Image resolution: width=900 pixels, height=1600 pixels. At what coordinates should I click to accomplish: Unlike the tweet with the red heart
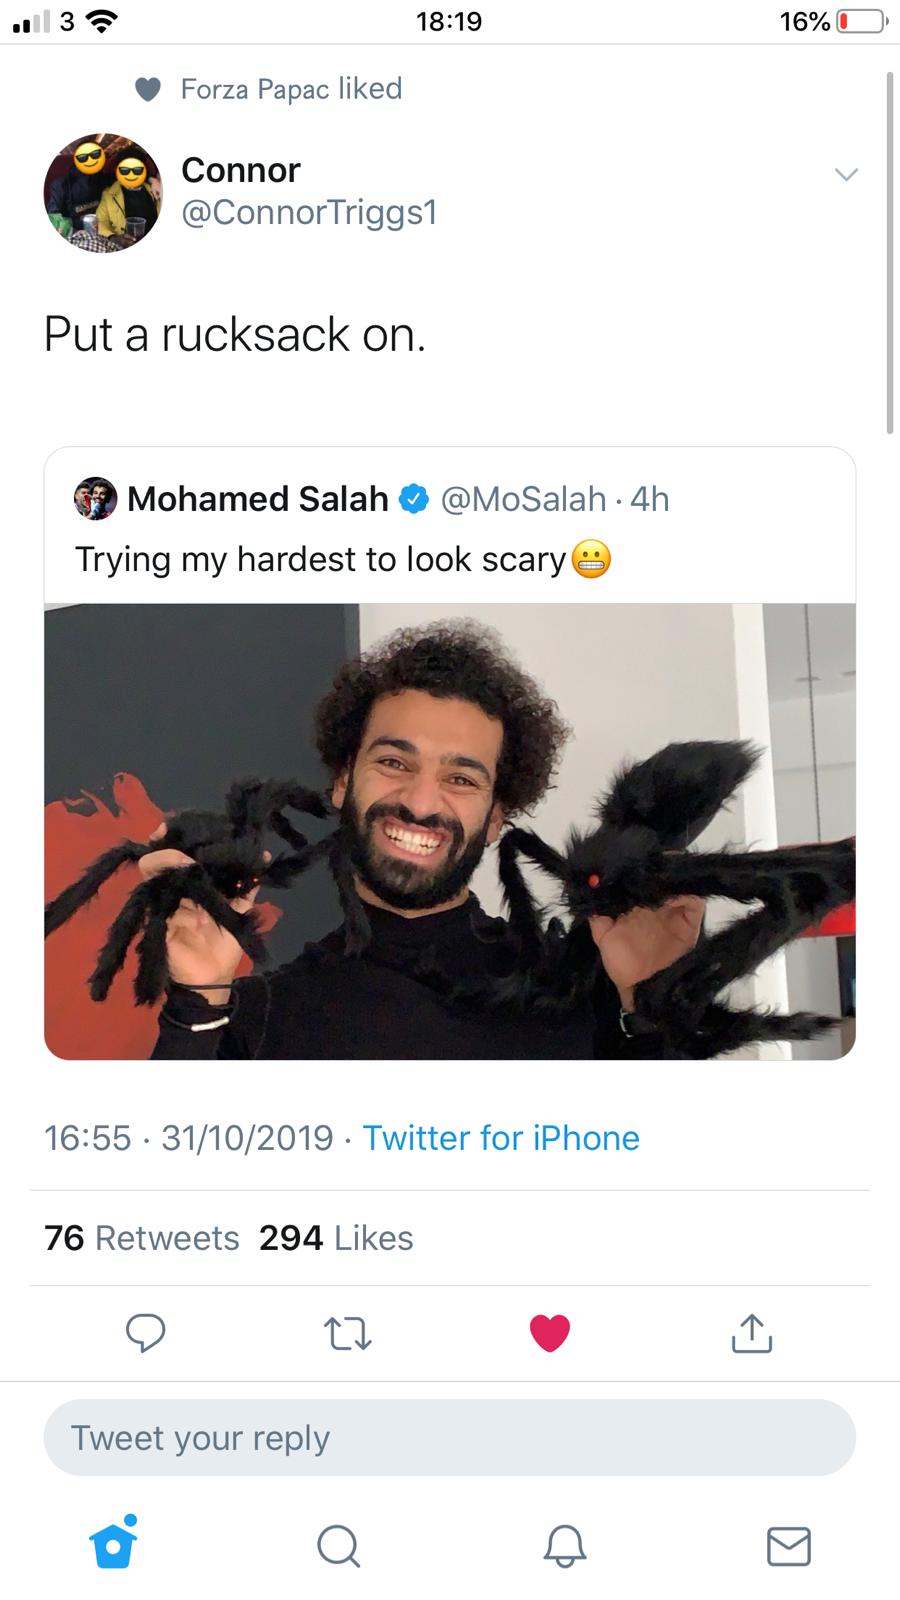[549, 1333]
